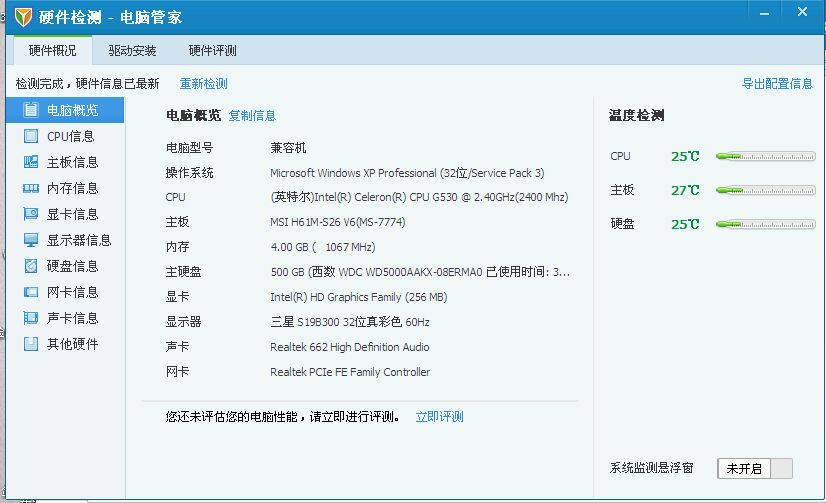The width and height of the screenshot is (826, 503).
Task: Click the 温度检测 heading
Action: pyautogui.click(x=636, y=115)
